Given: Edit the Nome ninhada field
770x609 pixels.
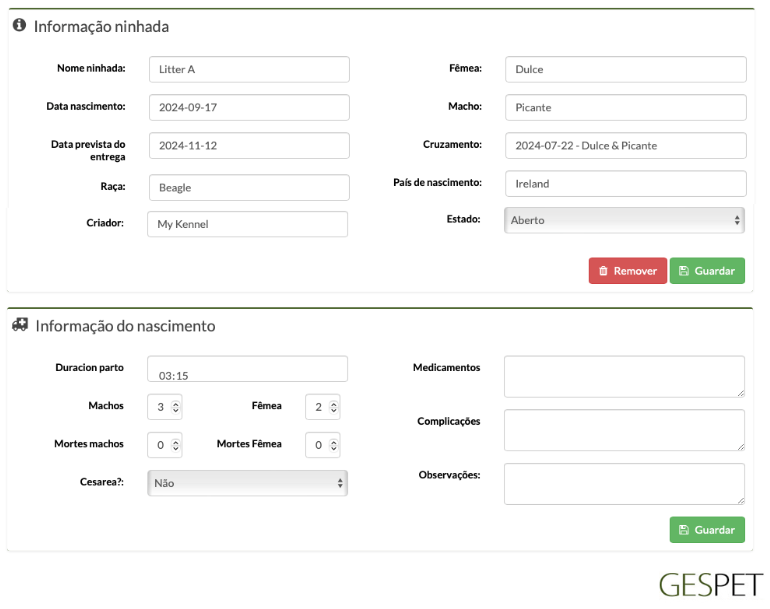Looking at the screenshot, I should point(249,69).
